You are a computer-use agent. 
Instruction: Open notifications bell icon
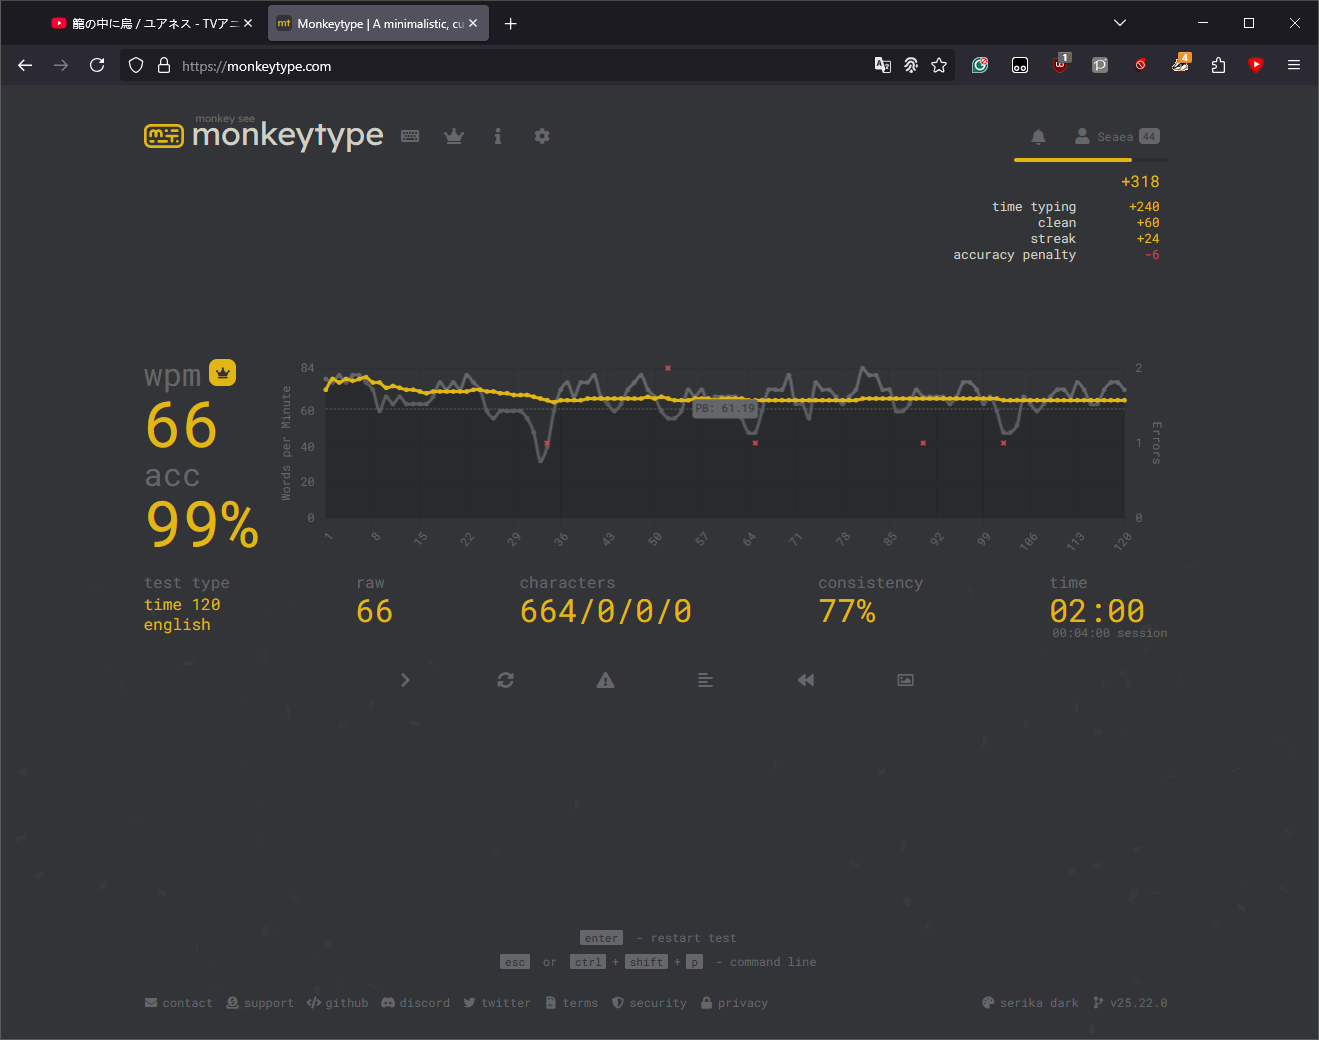[1038, 137]
